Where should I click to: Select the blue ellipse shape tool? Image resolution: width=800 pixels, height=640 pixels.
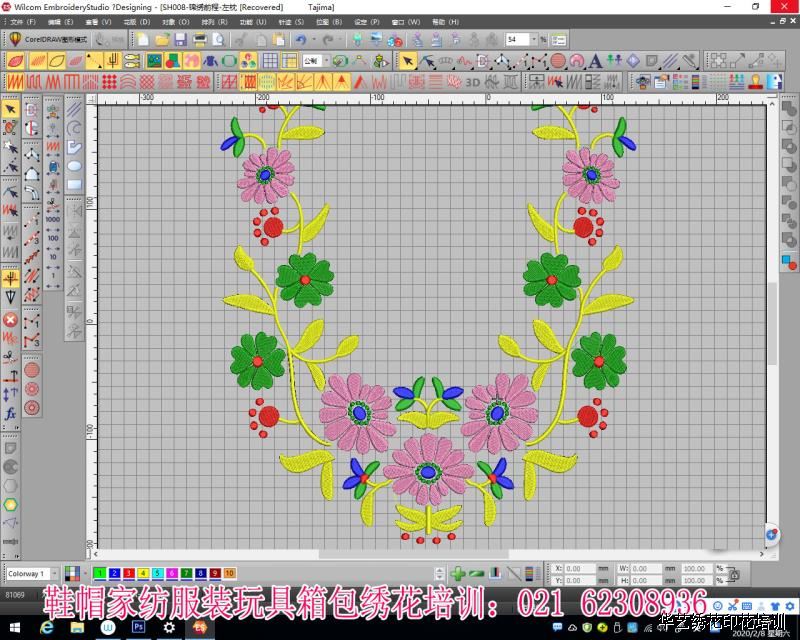74,166
